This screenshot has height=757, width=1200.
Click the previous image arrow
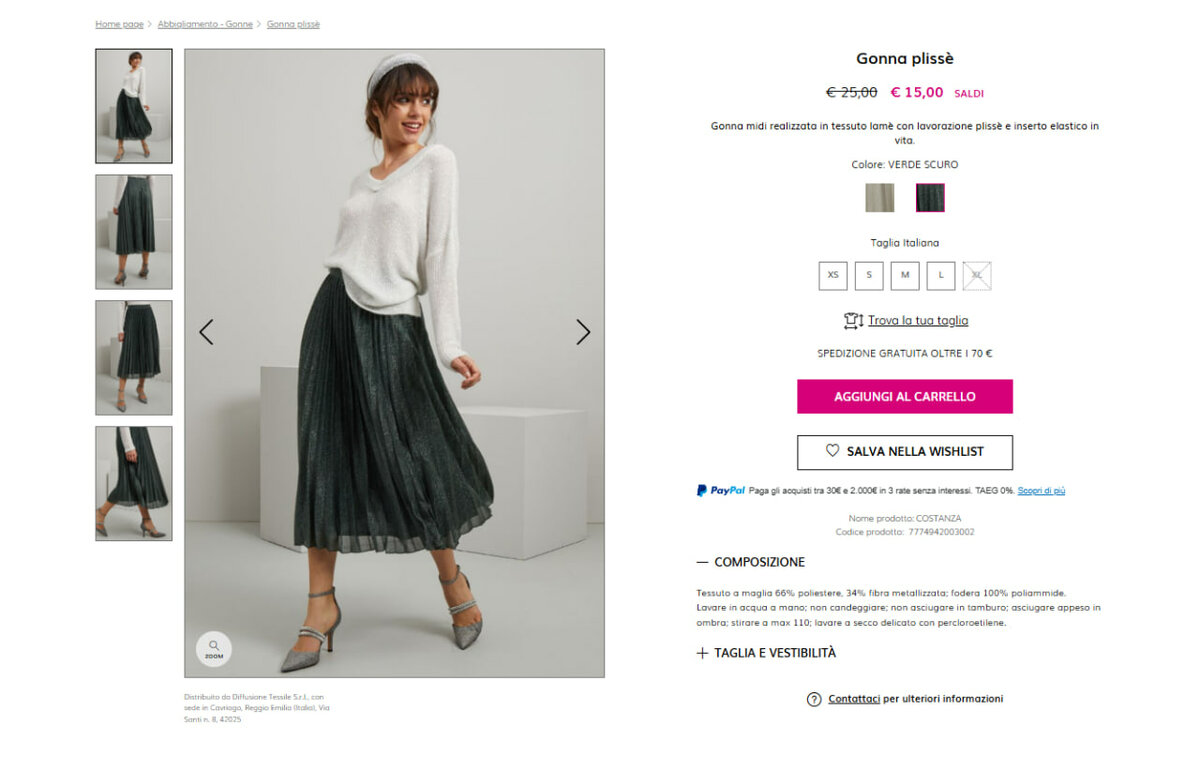[x=206, y=332]
